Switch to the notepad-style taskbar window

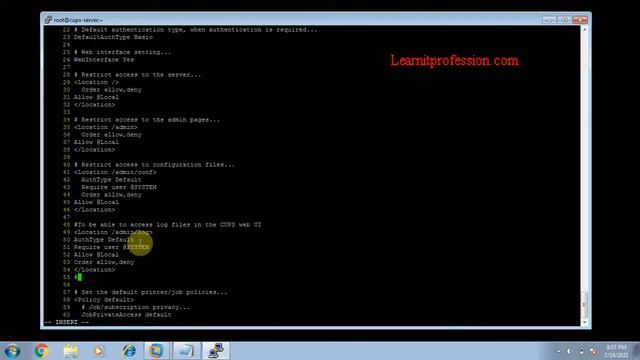pos(186,351)
